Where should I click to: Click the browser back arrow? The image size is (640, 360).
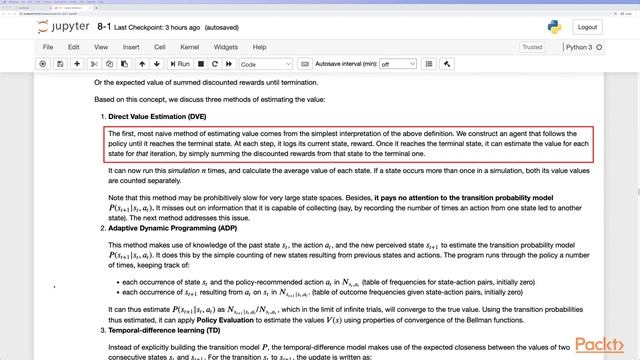(x=4, y=13)
